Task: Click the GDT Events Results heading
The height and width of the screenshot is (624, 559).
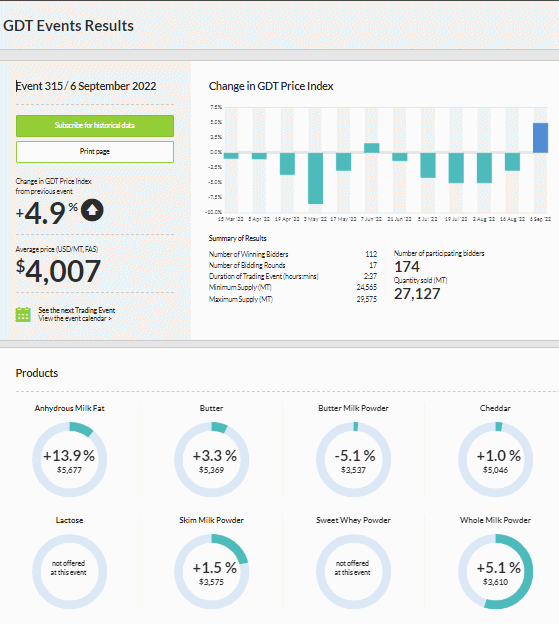Action: point(68,26)
